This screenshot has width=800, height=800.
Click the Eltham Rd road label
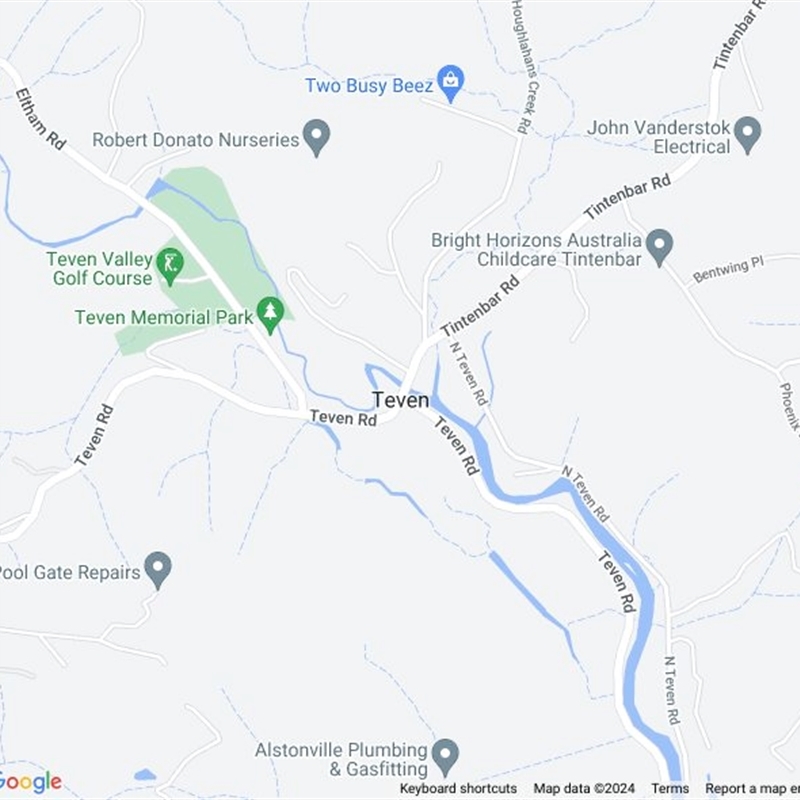coord(41,119)
